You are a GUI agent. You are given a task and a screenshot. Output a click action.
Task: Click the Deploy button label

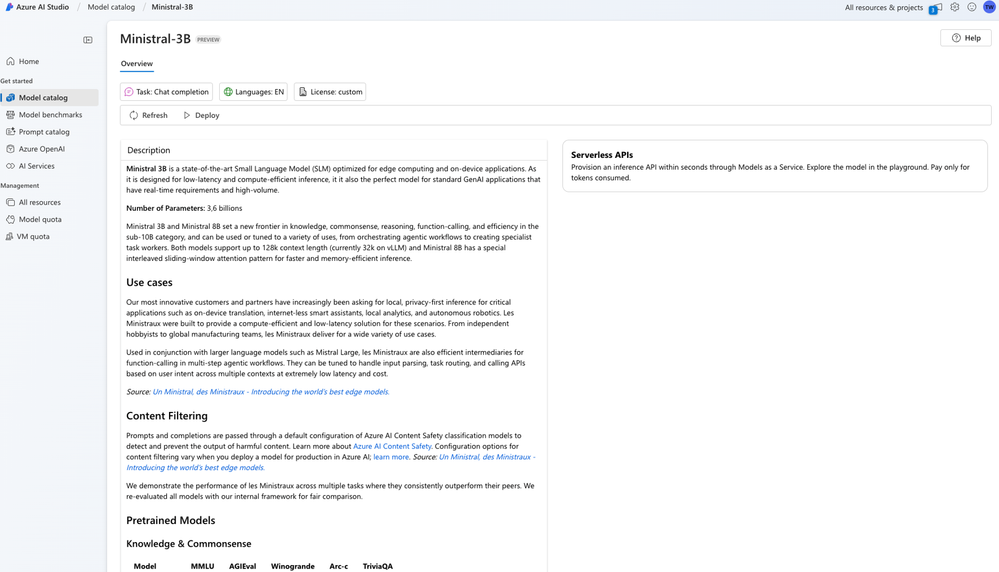click(x=207, y=115)
